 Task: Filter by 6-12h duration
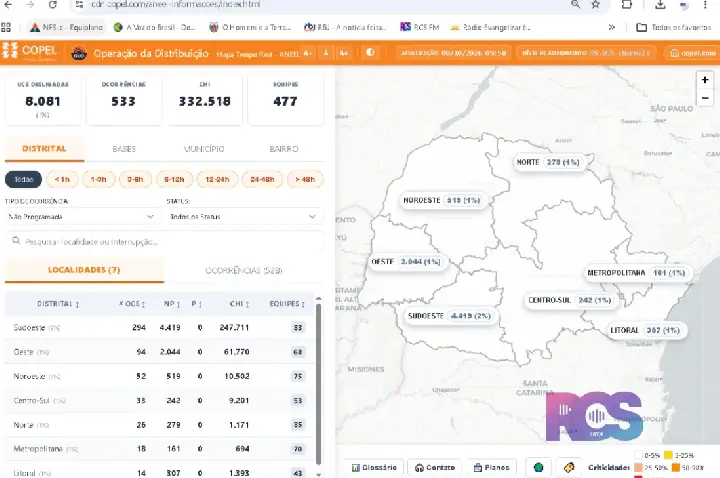tap(174, 179)
